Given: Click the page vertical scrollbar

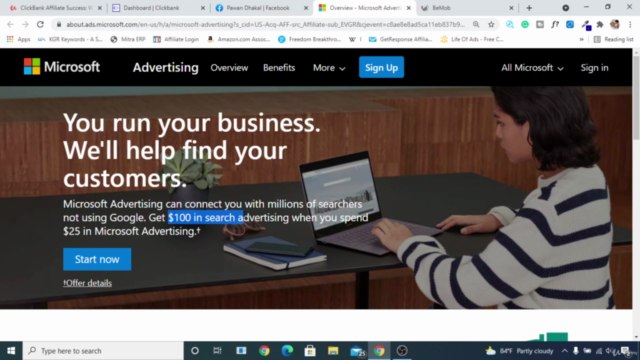Looking at the screenshot, I should (x=636, y=98).
